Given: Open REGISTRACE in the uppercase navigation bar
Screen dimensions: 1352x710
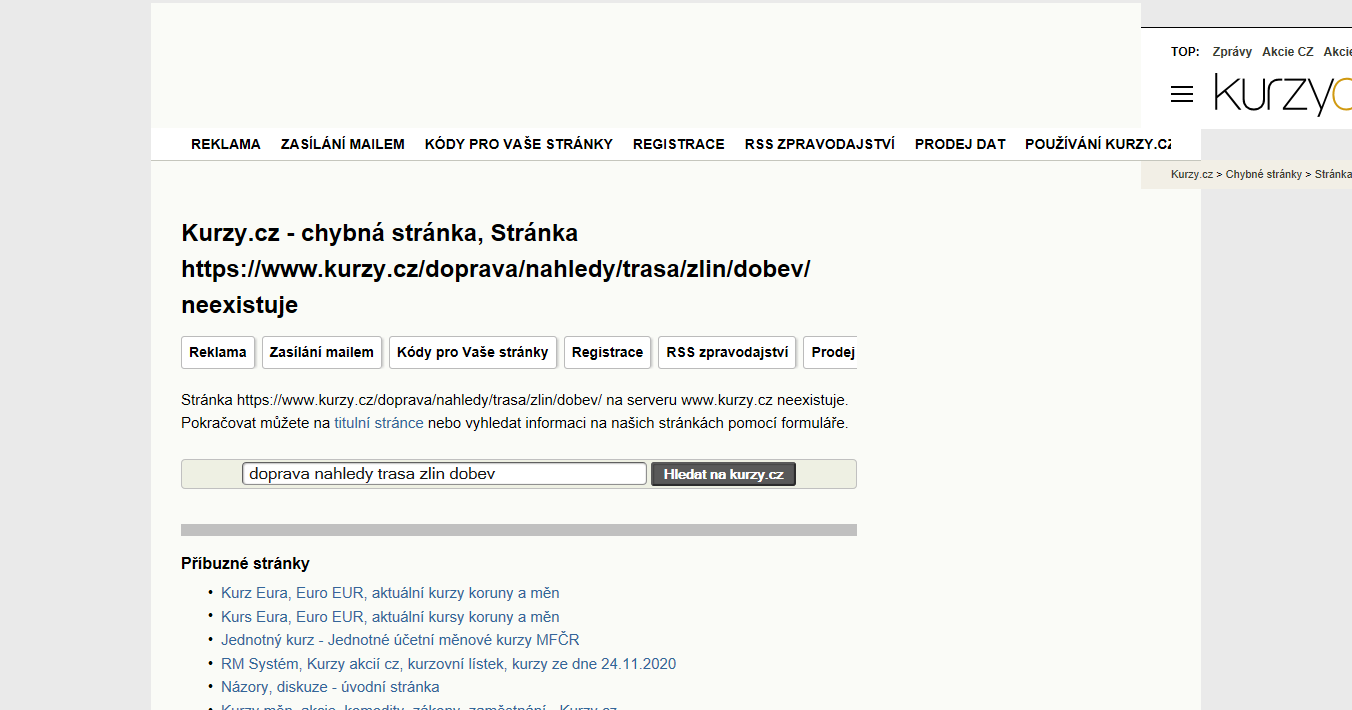Looking at the screenshot, I should coord(679,144).
